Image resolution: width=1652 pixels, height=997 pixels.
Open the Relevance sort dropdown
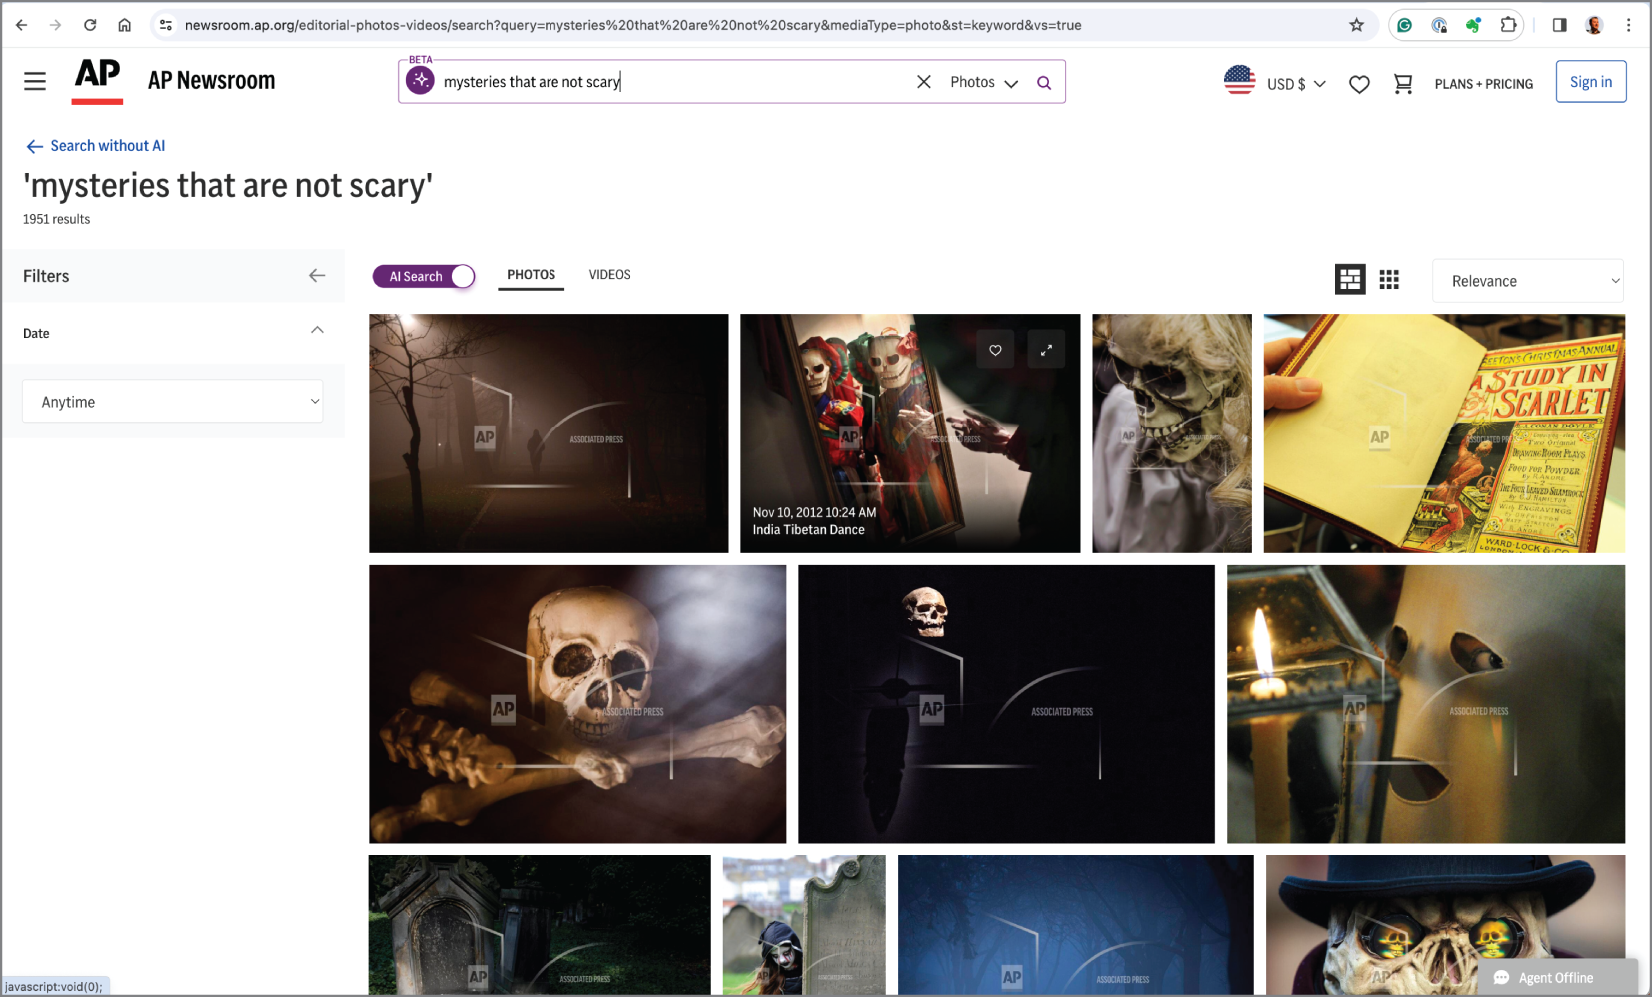pos(1527,281)
